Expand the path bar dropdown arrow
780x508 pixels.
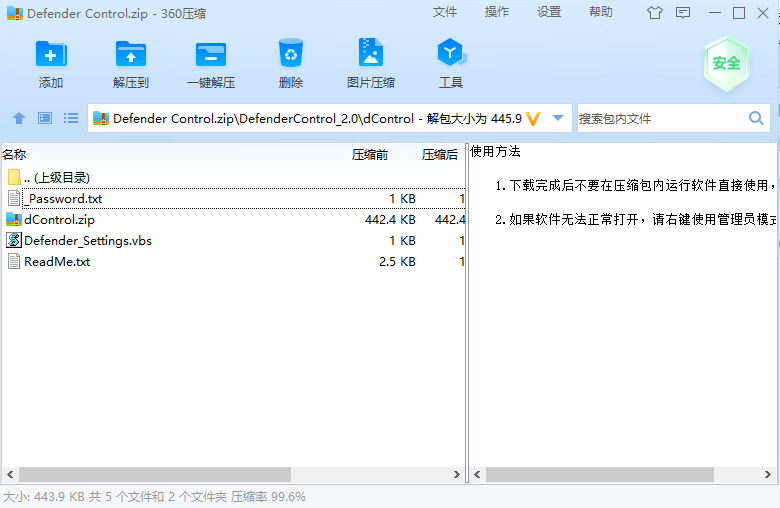tap(558, 118)
